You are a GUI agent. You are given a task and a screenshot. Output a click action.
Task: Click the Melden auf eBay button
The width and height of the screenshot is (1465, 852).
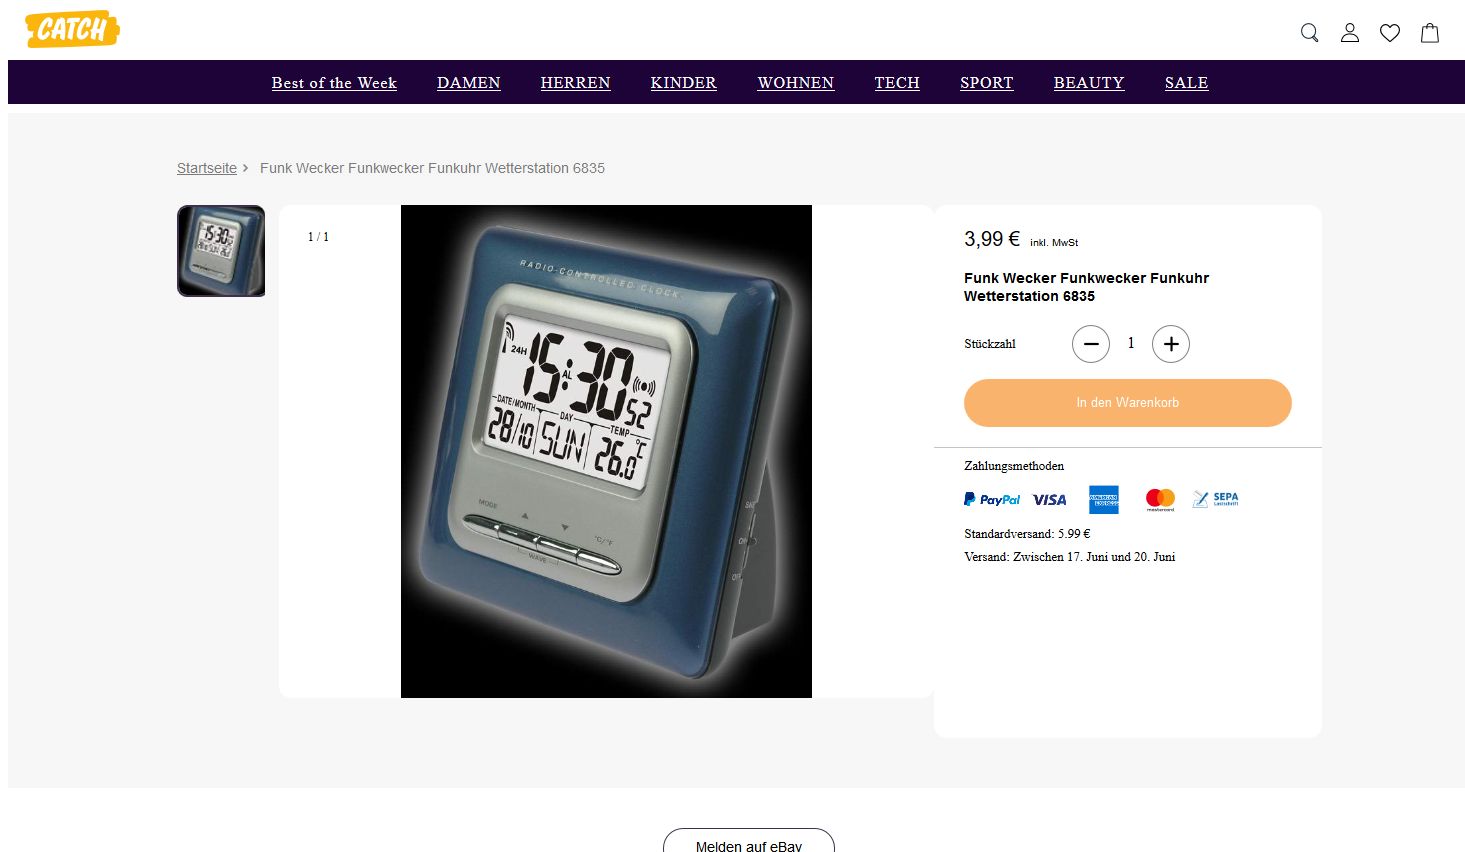coord(749,840)
